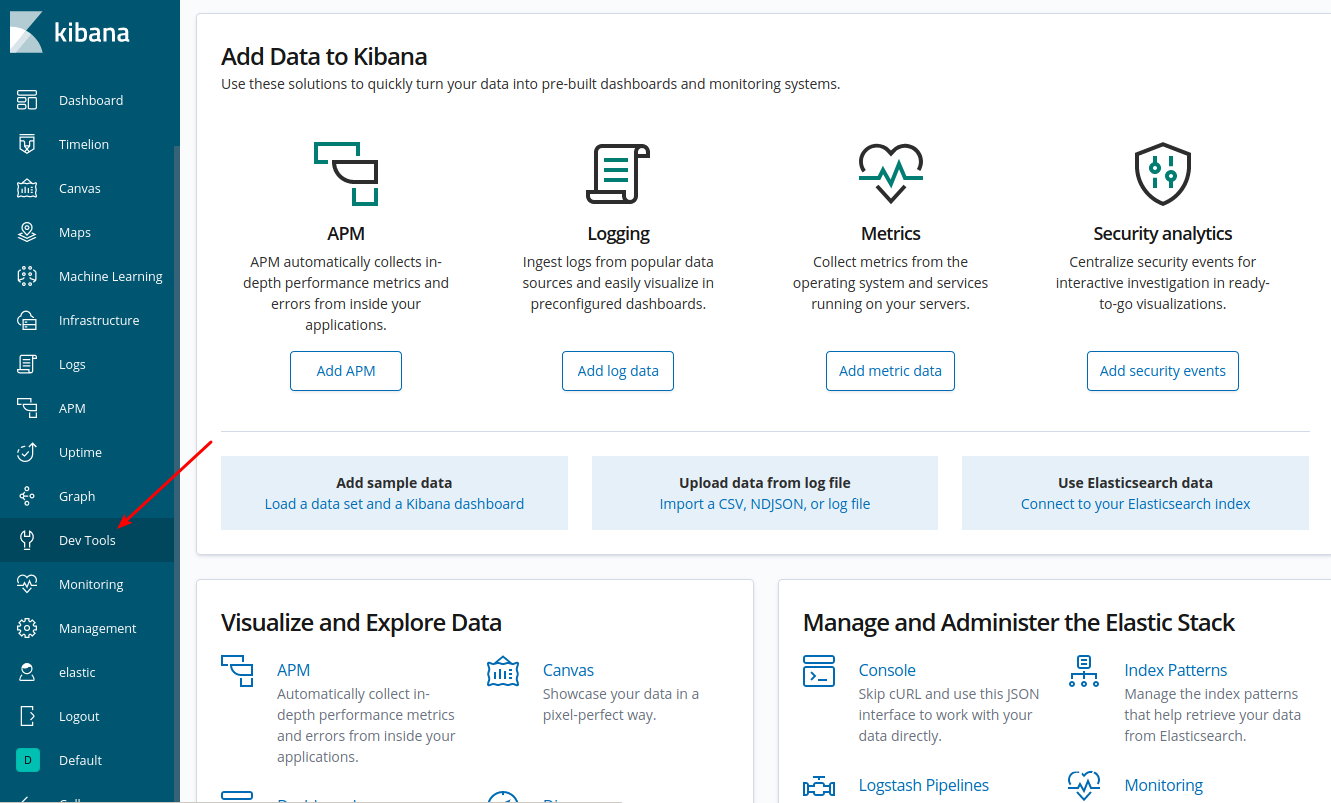Screen dimensions: 1331x803
Task: Click the Machine Learning sidebar icon
Action: [x=27, y=276]
